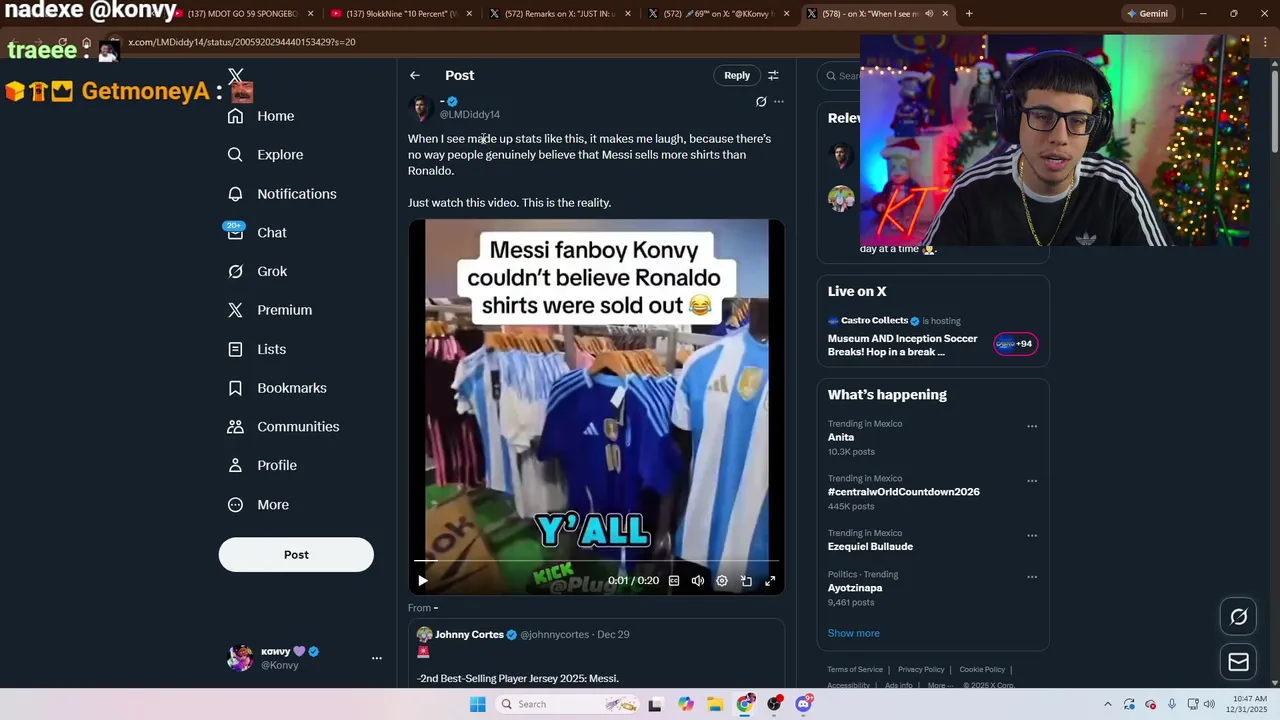1280x720 pixels.
Task: Open floating messages envelope button
Action: pyautogui.click(x=1238, y=662)
